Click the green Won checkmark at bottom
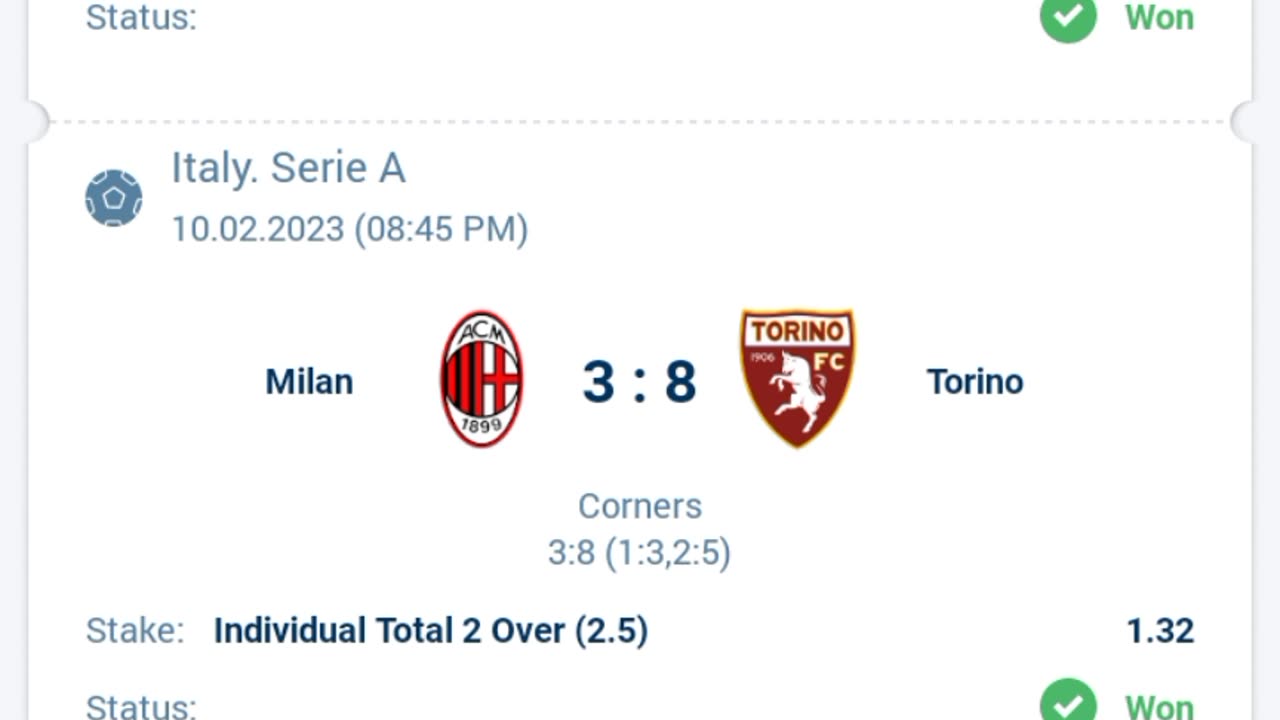1280x720 pixels. coord(1068,701)
